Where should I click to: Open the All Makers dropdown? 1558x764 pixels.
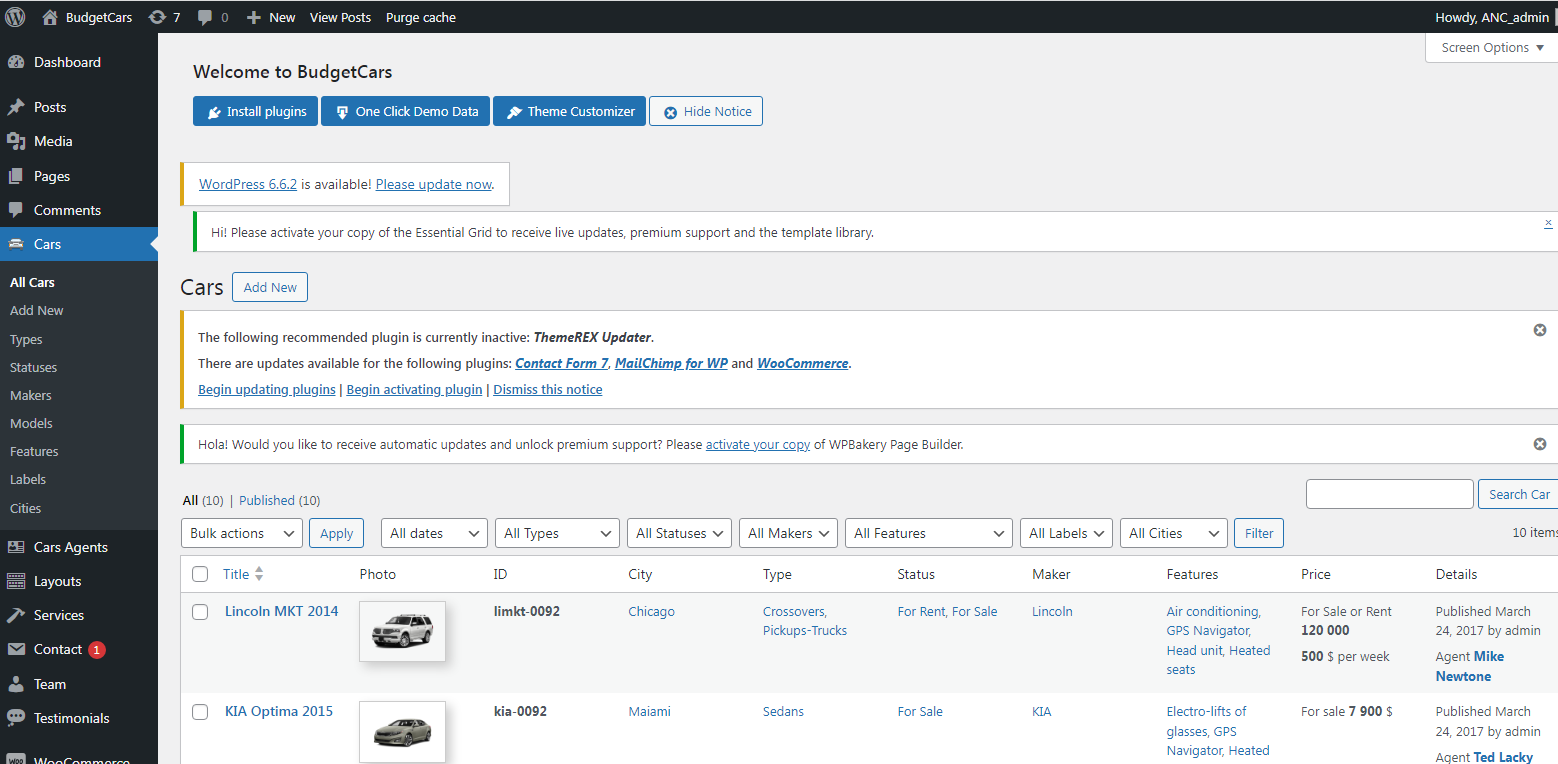(788, 533)
